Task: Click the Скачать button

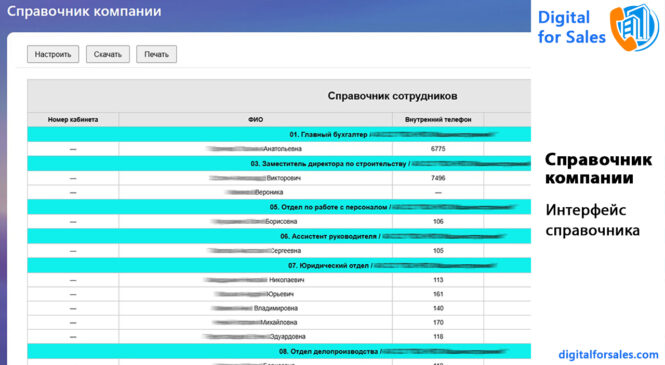Action: [x=108, y=54]
